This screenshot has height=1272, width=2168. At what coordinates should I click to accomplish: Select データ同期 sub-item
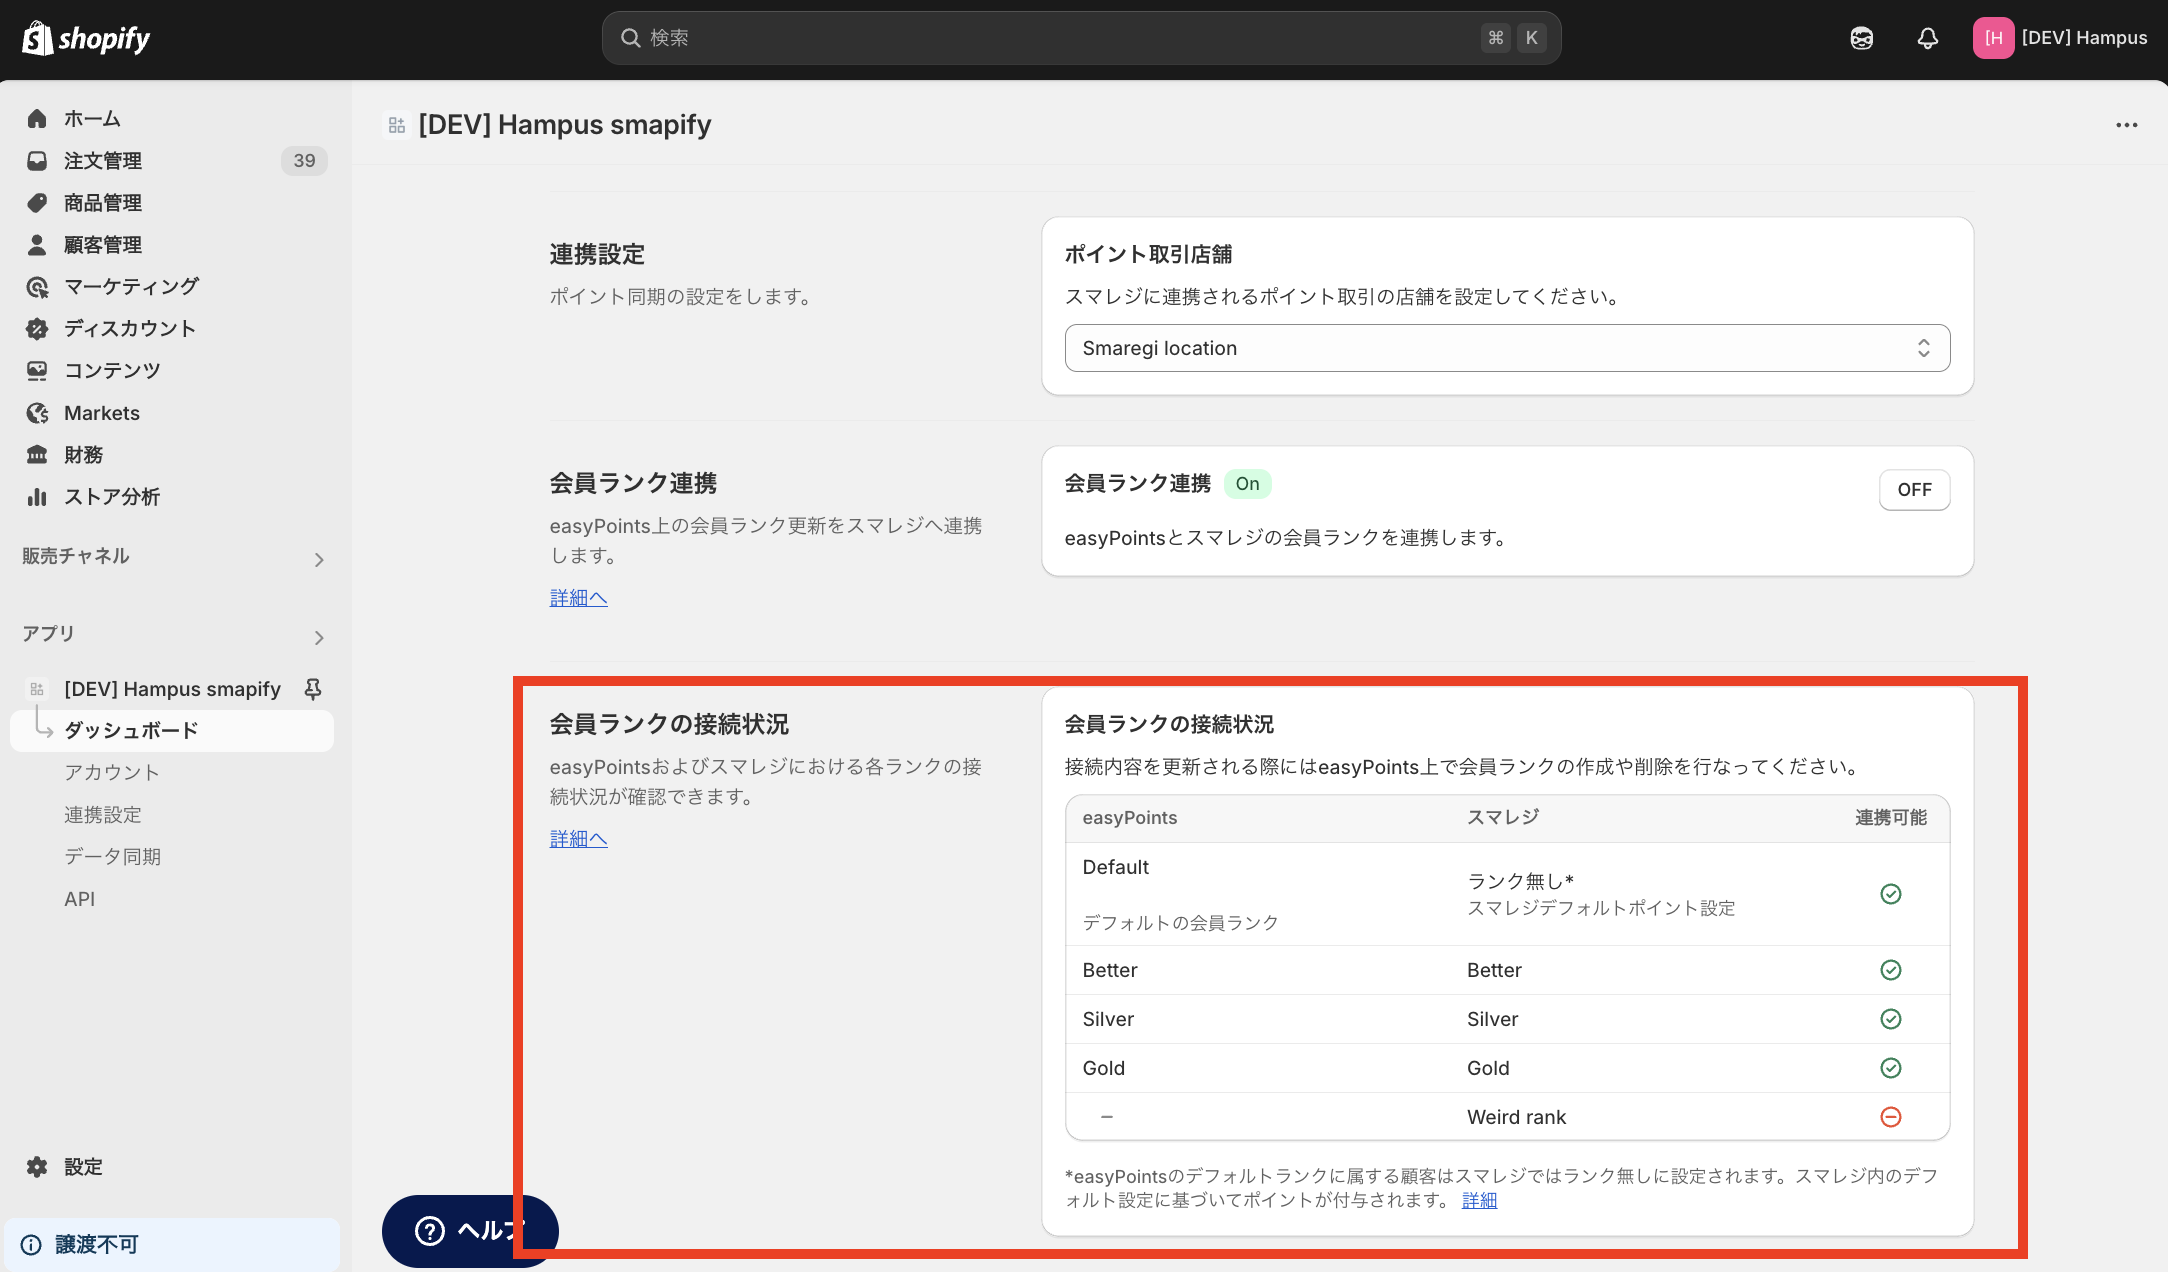tap(113, 857)
